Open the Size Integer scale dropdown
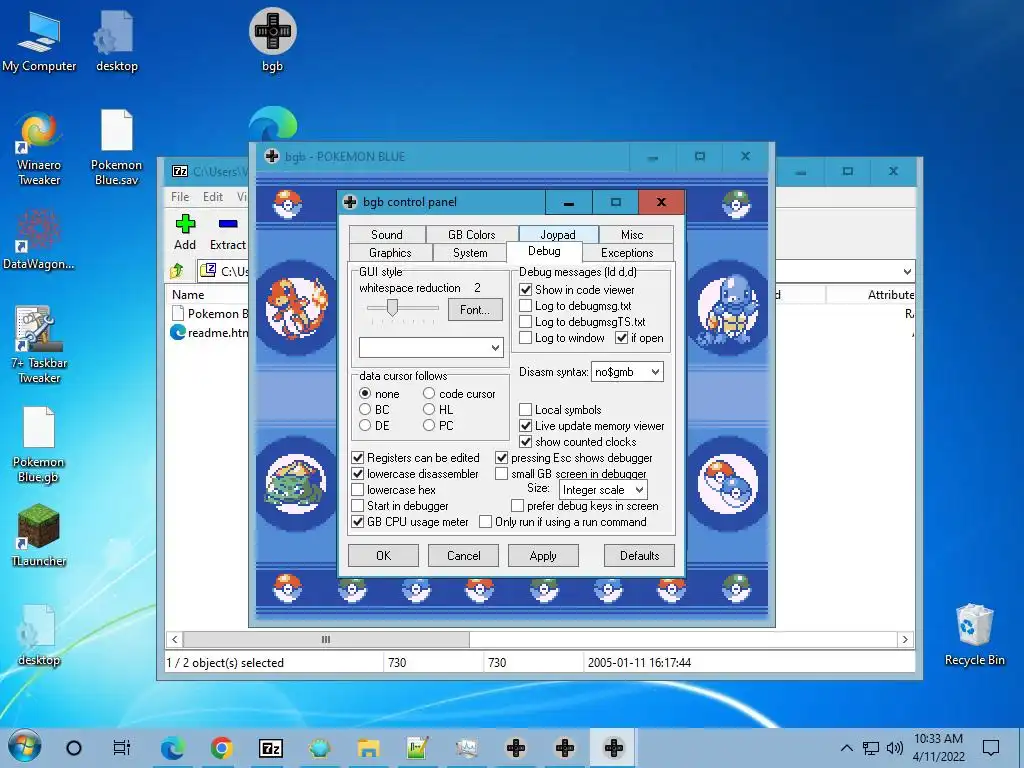 (603, 490)
